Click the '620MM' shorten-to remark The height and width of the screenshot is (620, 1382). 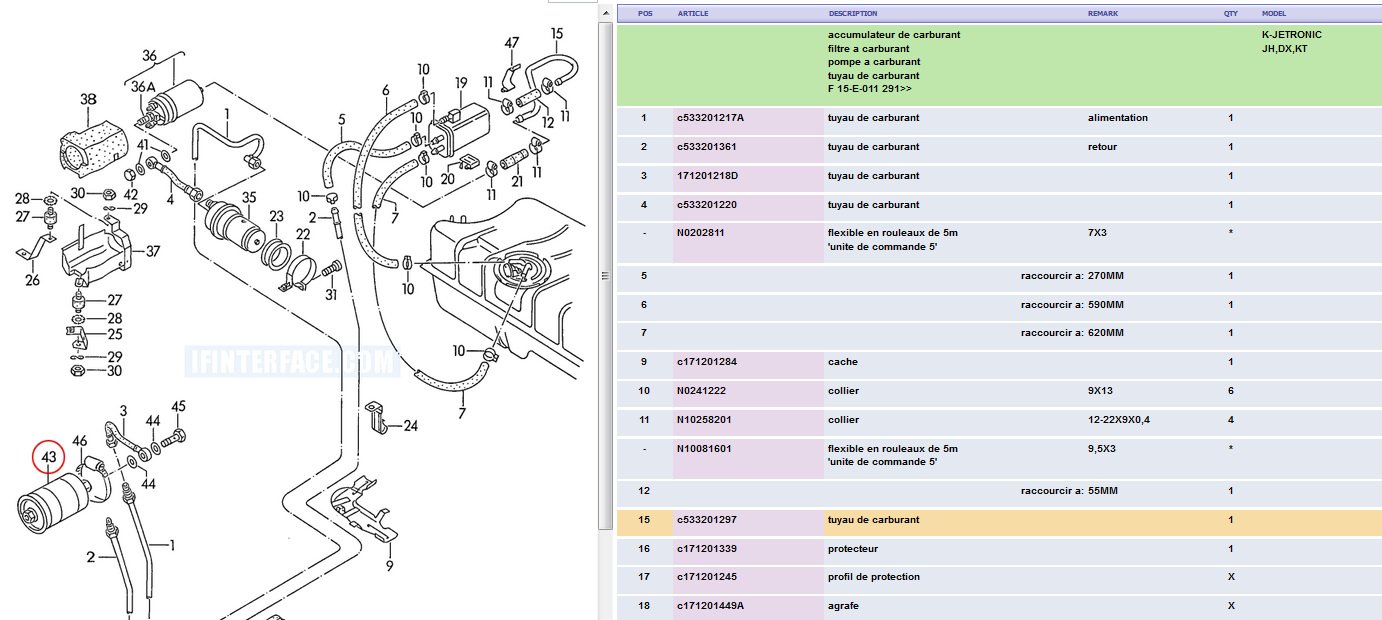click(1106, 333)
